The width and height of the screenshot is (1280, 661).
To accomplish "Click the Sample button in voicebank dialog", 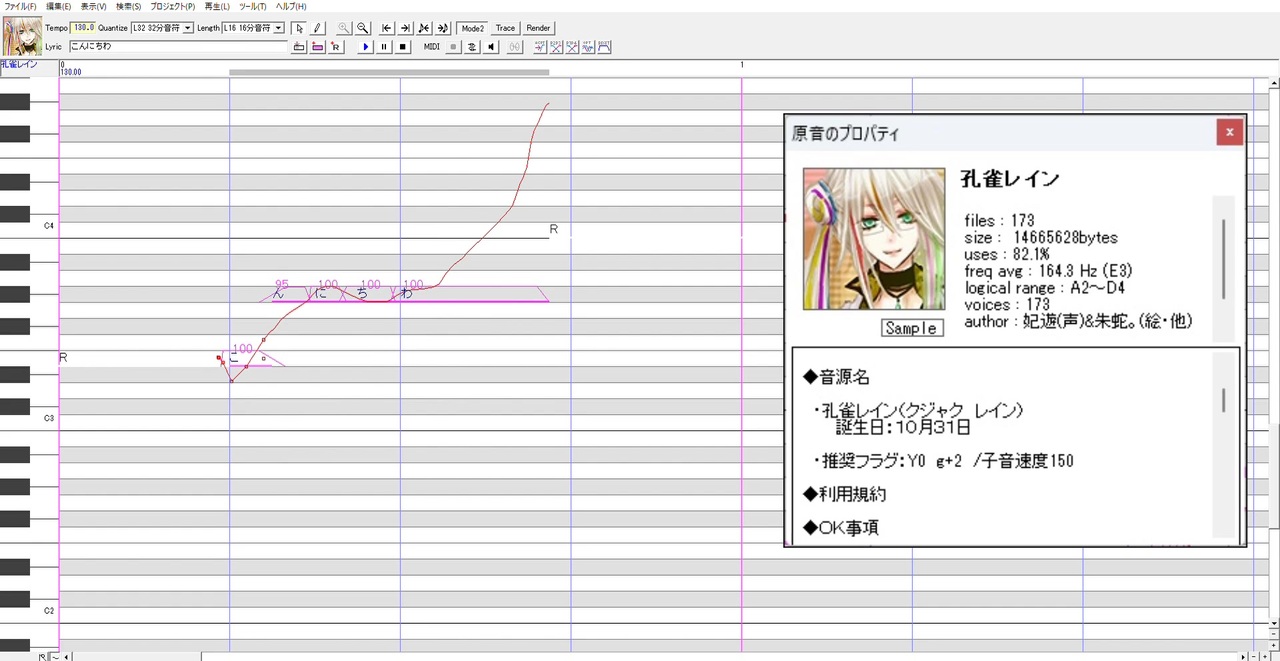I will click(x=912, y=328).
